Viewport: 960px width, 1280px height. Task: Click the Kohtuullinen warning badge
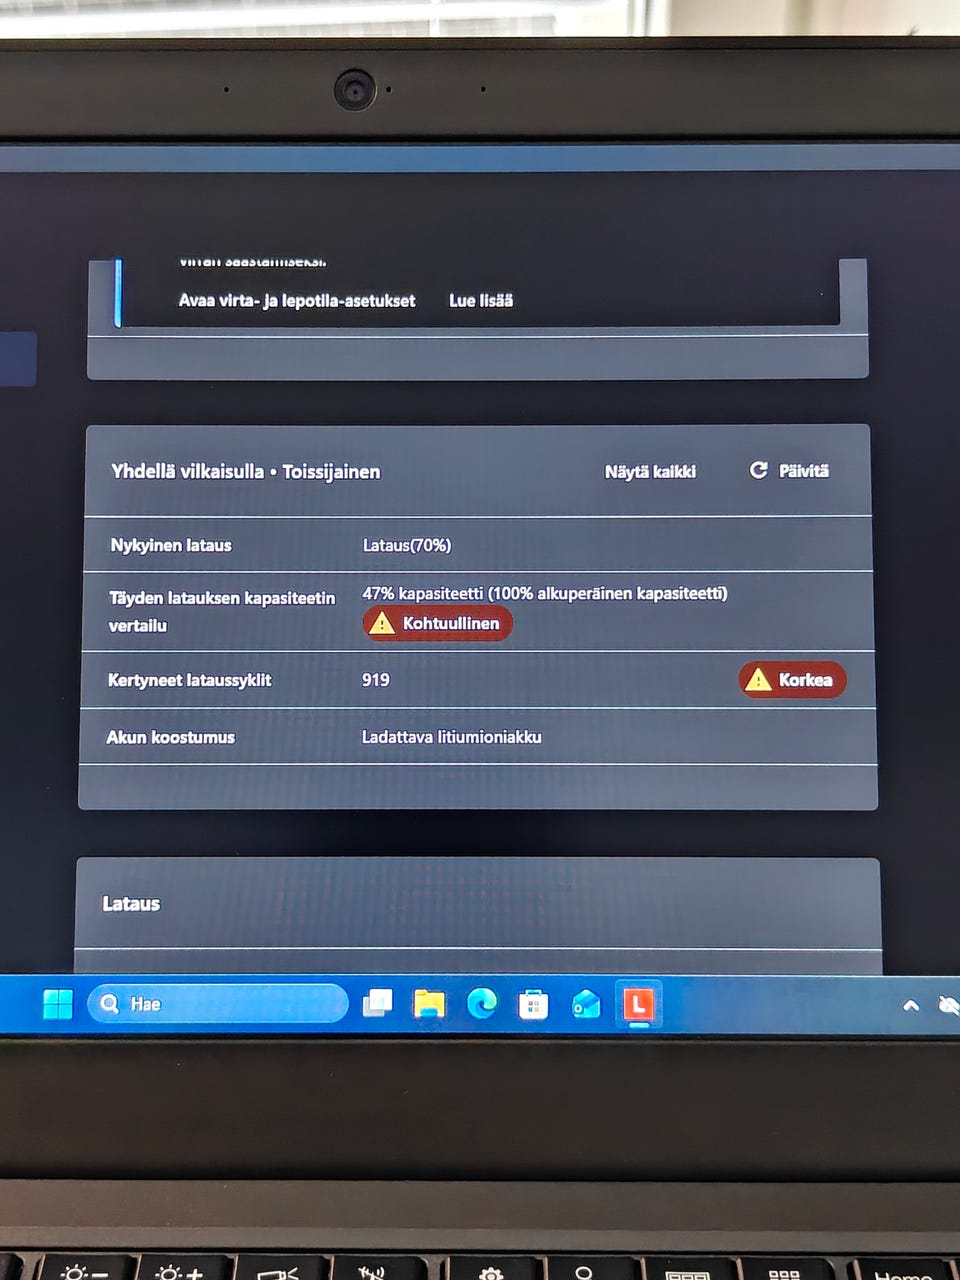coord(437,624)
